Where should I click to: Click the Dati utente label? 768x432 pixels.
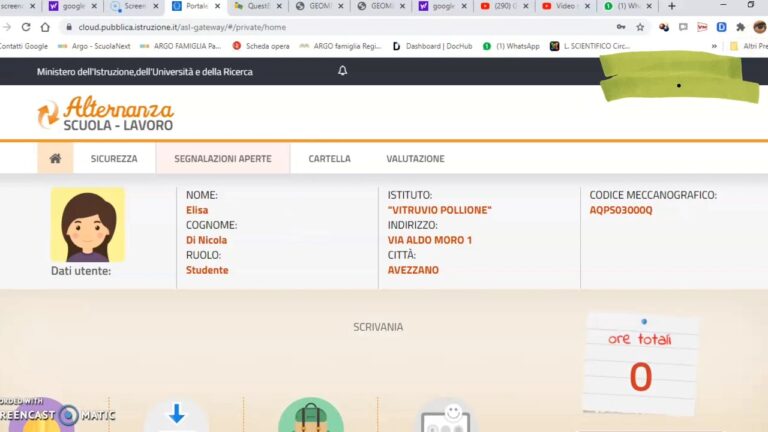(81, 271)
